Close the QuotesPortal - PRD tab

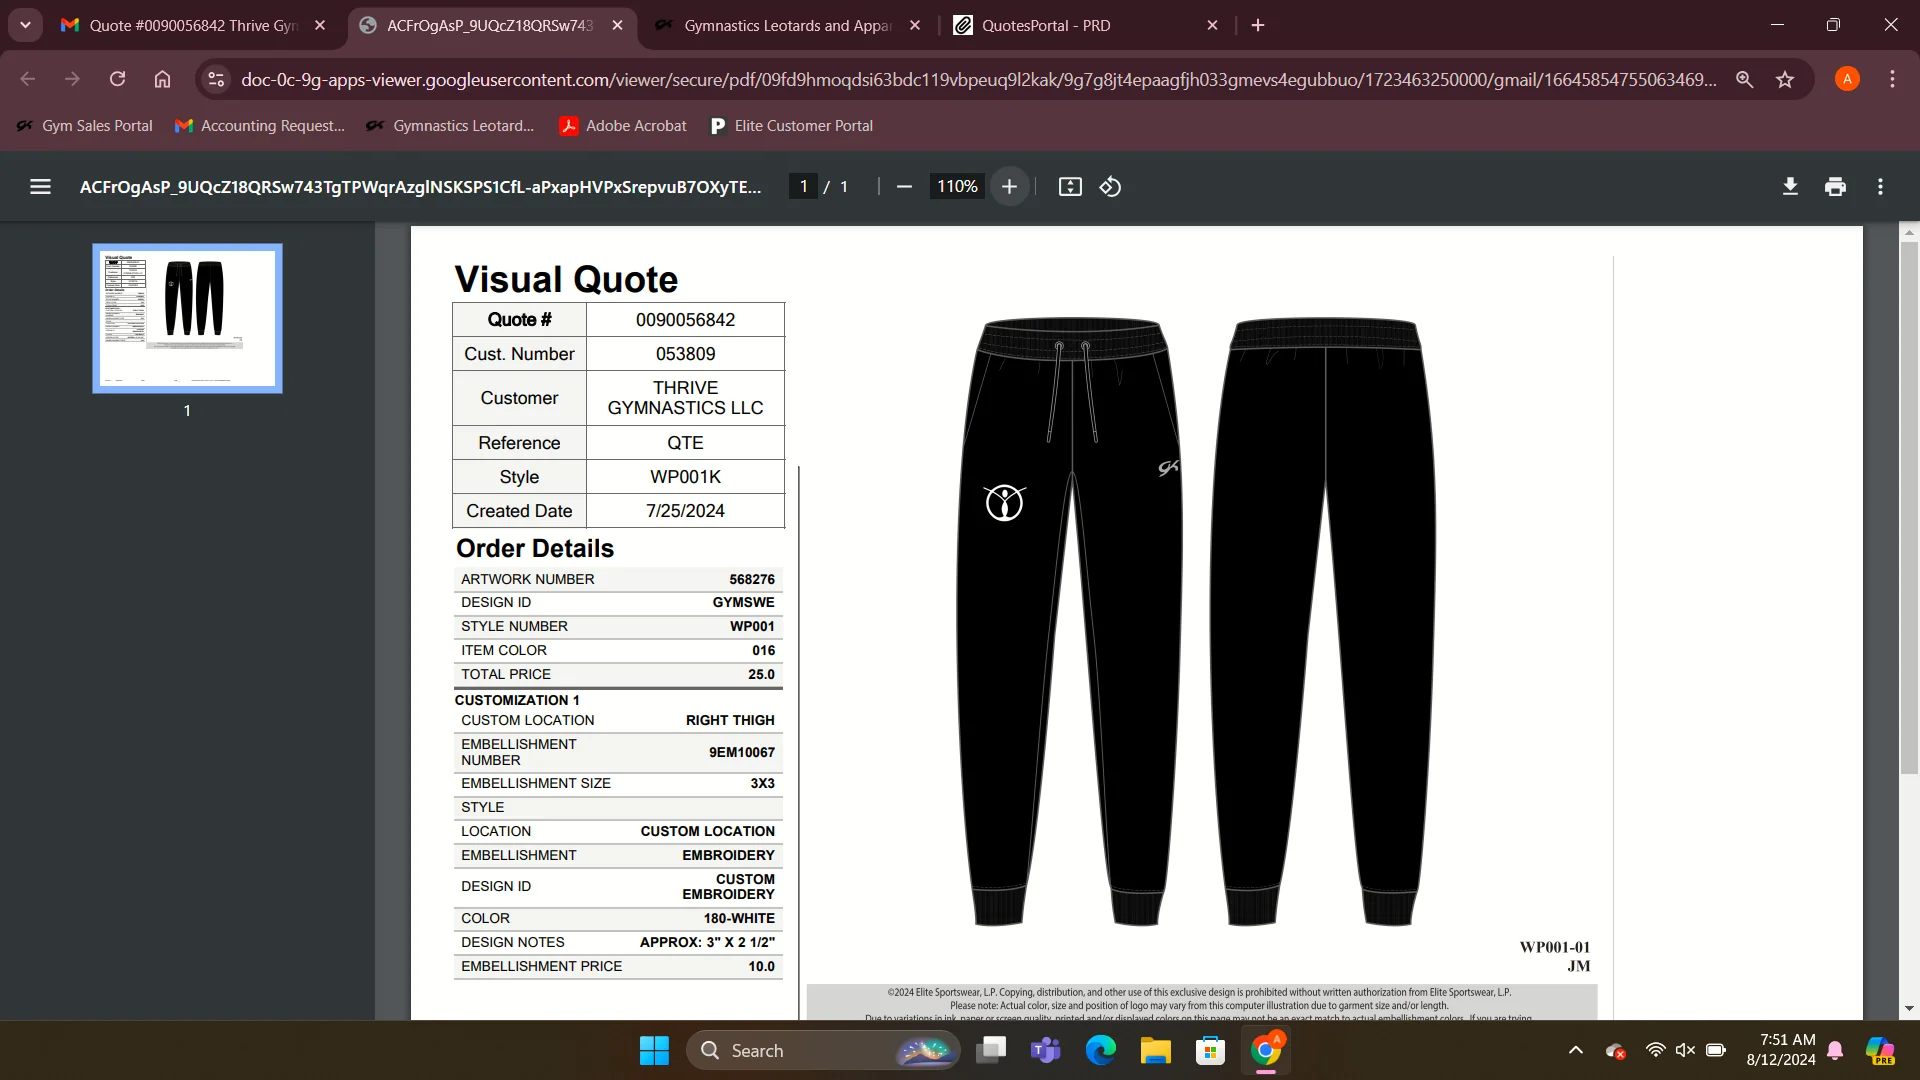(x=1212, y=25)
